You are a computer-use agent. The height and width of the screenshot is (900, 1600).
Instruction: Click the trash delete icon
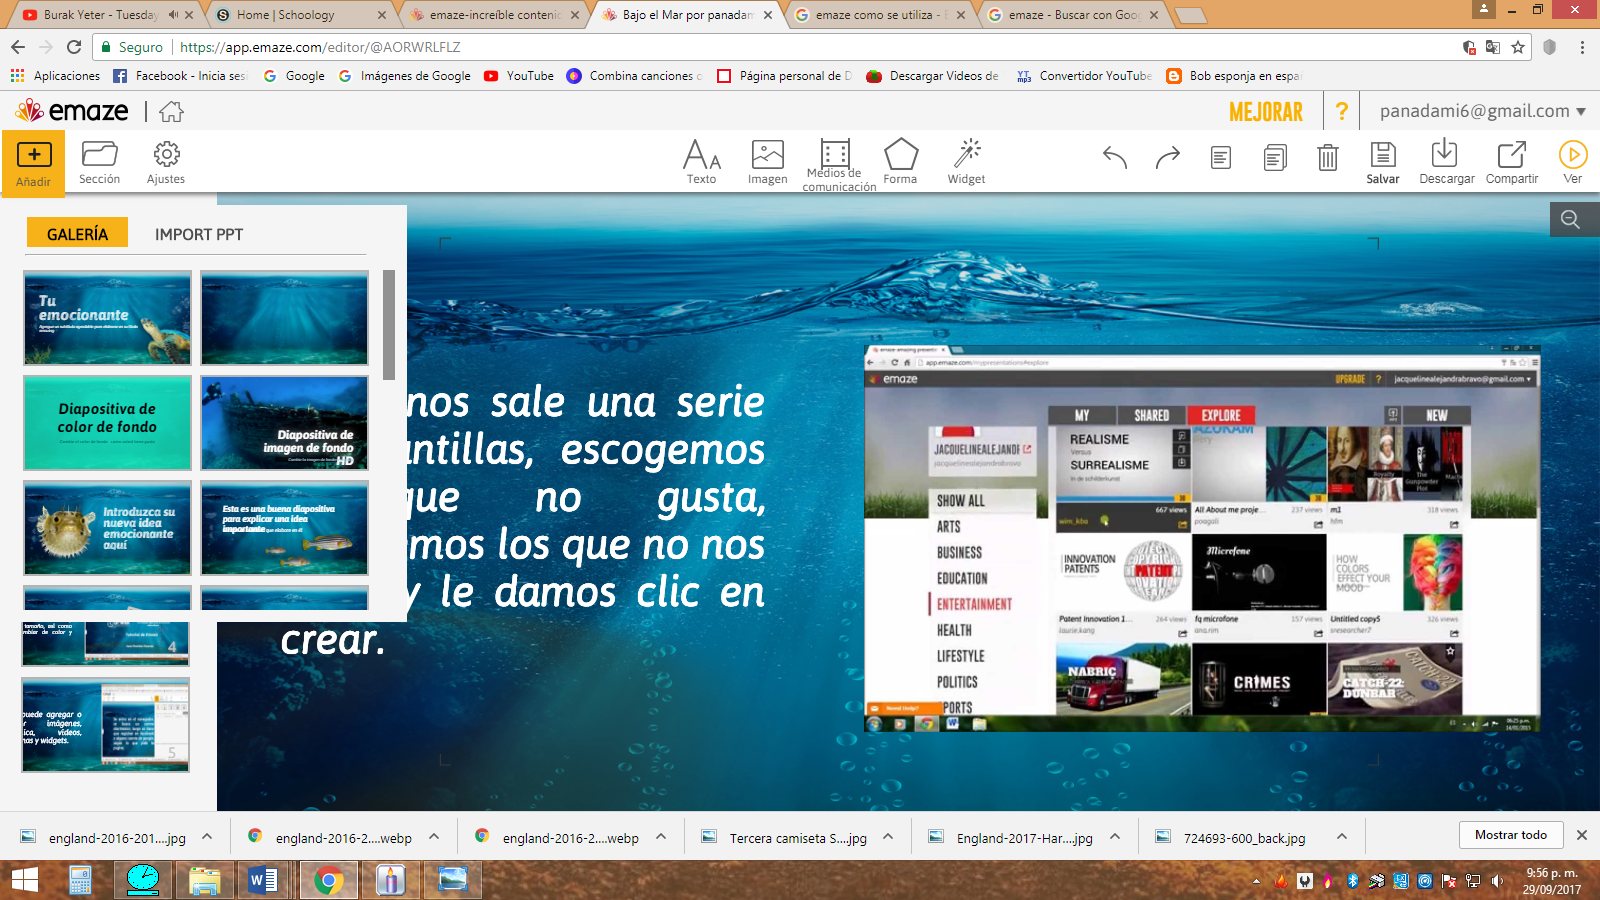pyautogui.click(x=1327, y=157)
